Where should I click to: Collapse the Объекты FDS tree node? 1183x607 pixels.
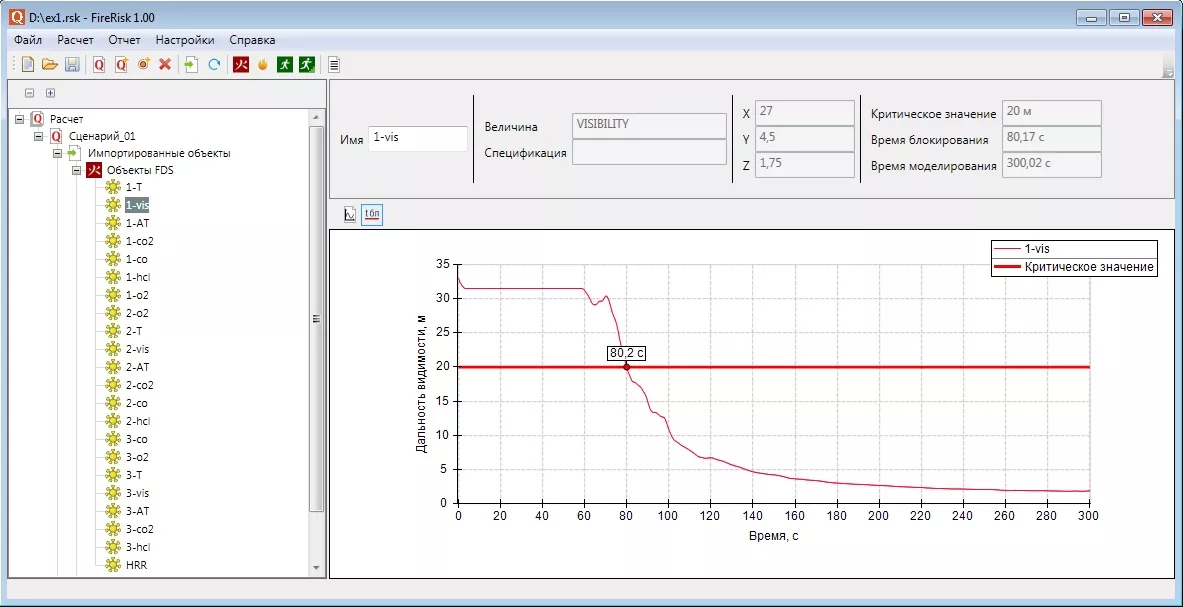75,171
